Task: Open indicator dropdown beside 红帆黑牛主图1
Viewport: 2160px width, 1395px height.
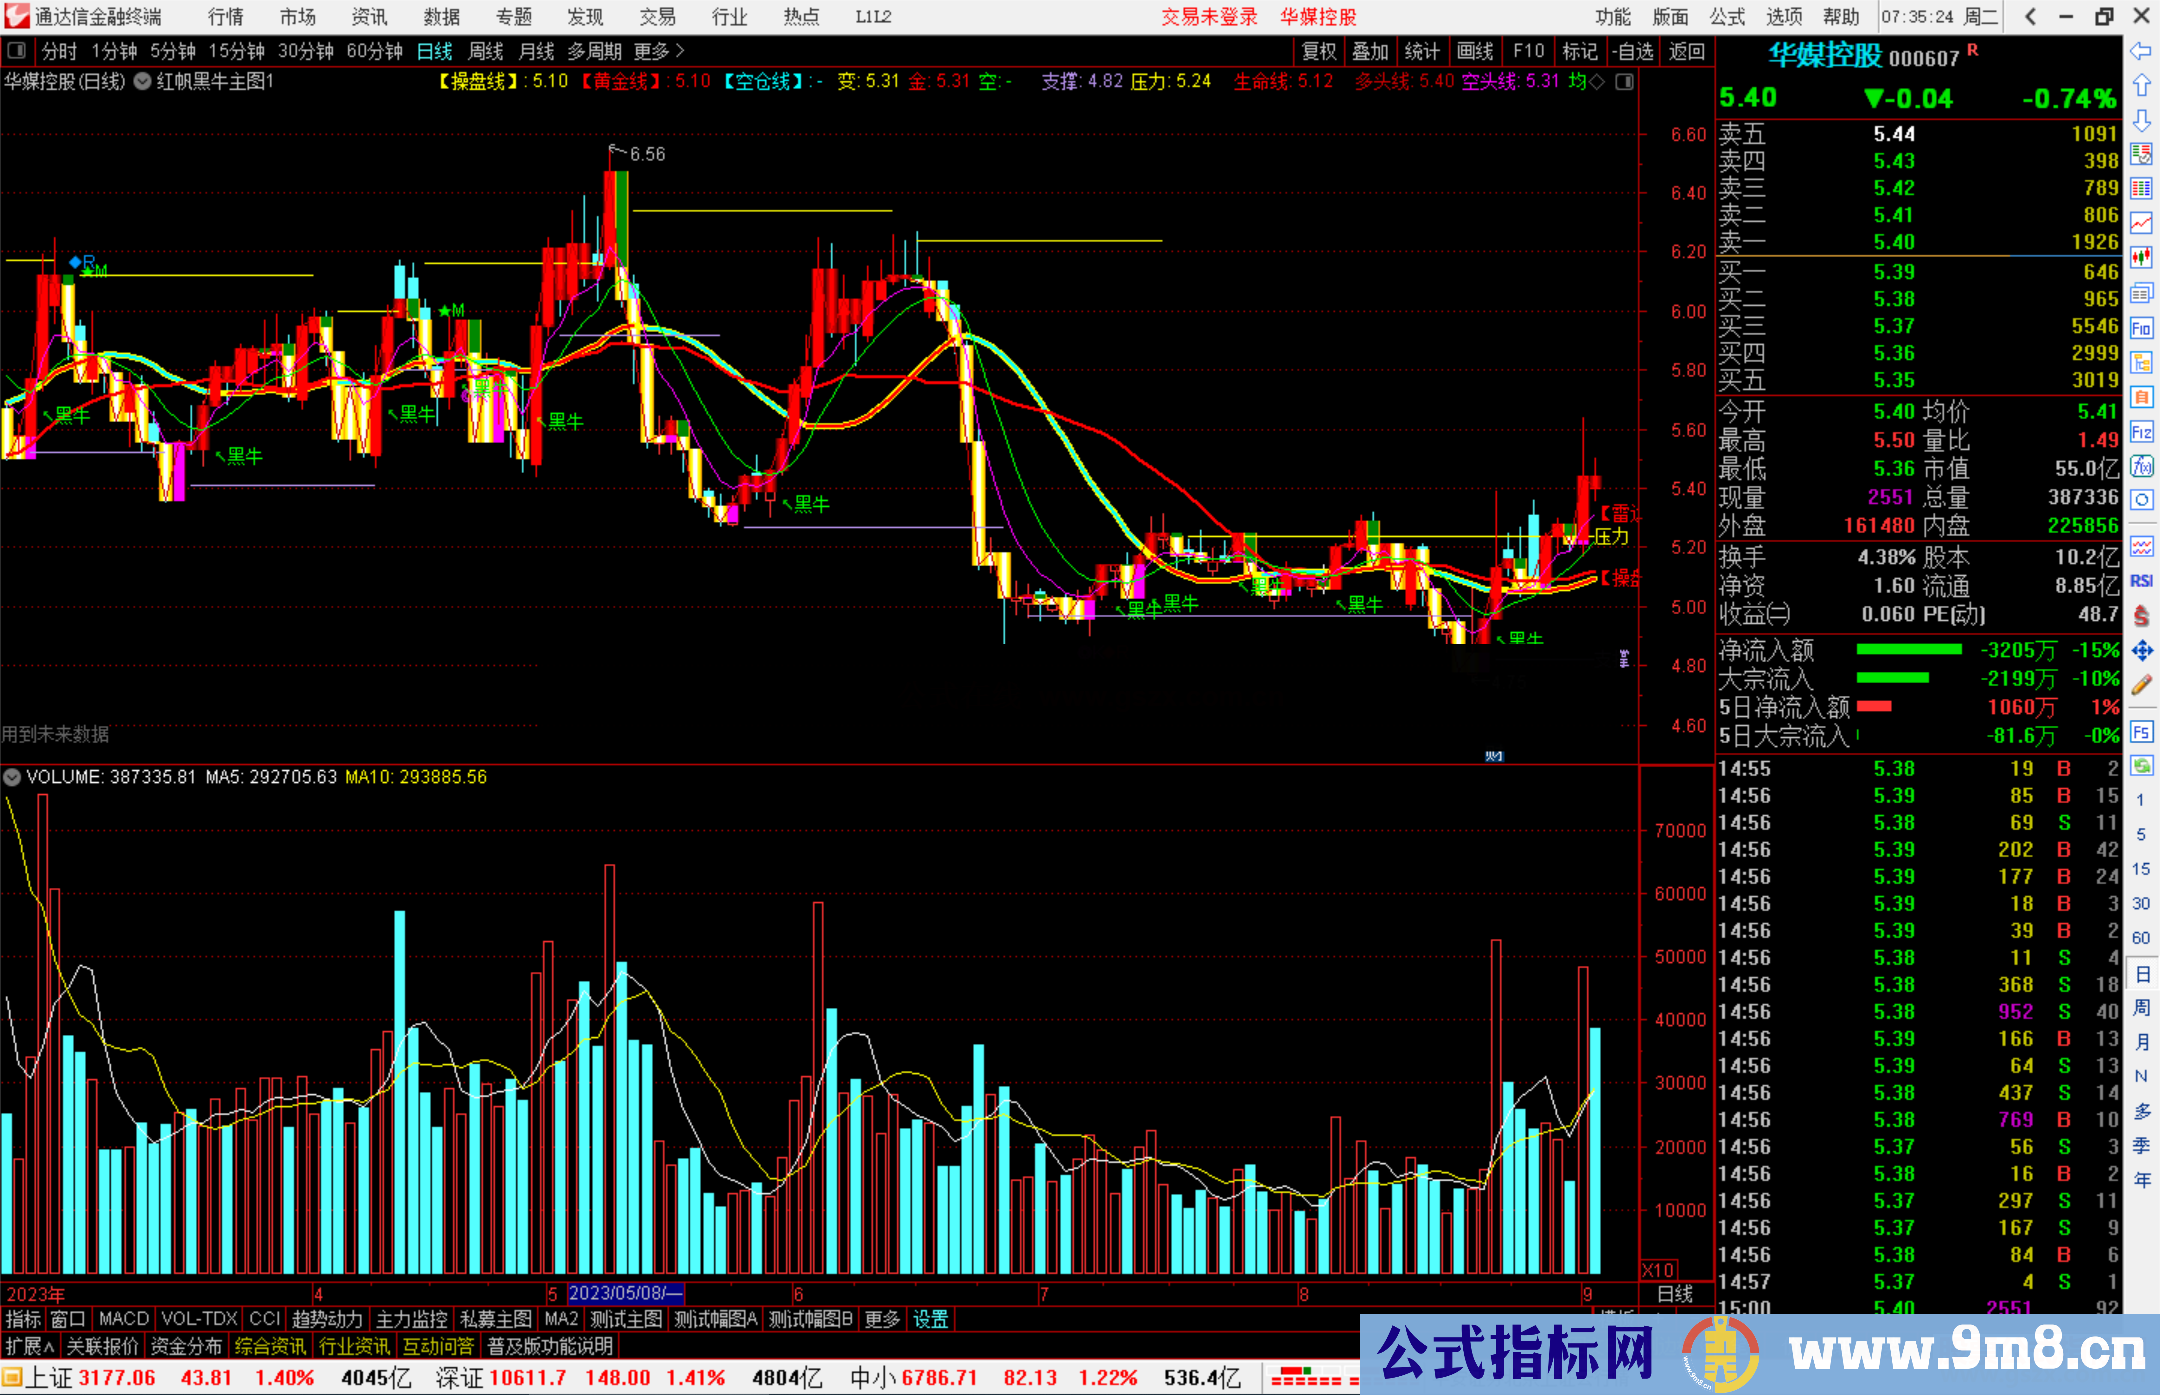Action: pyautogui.click(x=143, y=82)
